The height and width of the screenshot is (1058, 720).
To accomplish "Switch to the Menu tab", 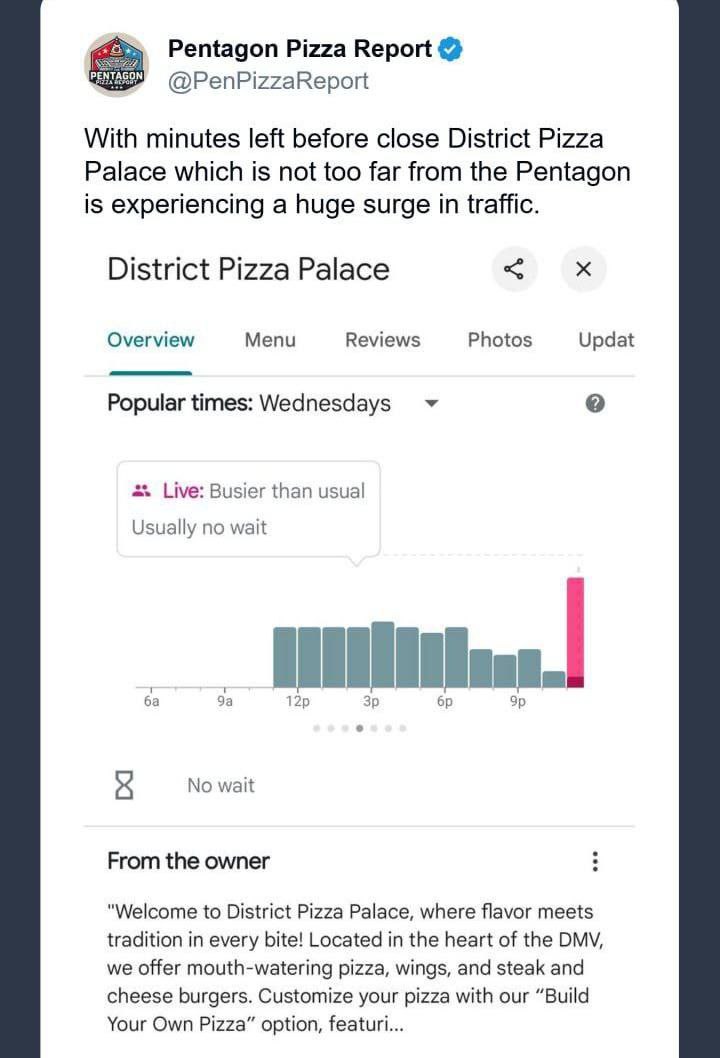I will [x=270, y=340].
